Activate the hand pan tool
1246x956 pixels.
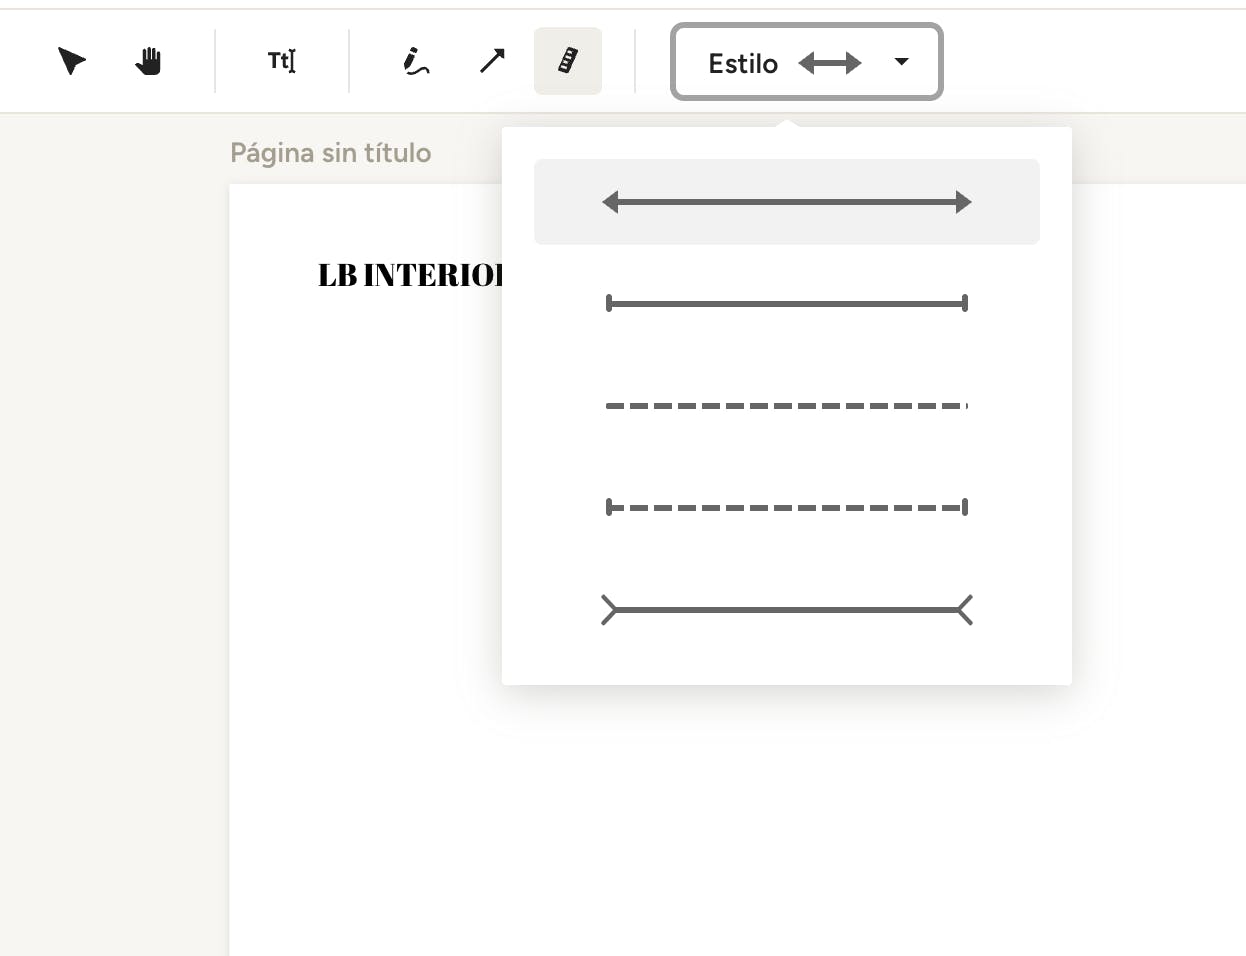click(148, 61)
